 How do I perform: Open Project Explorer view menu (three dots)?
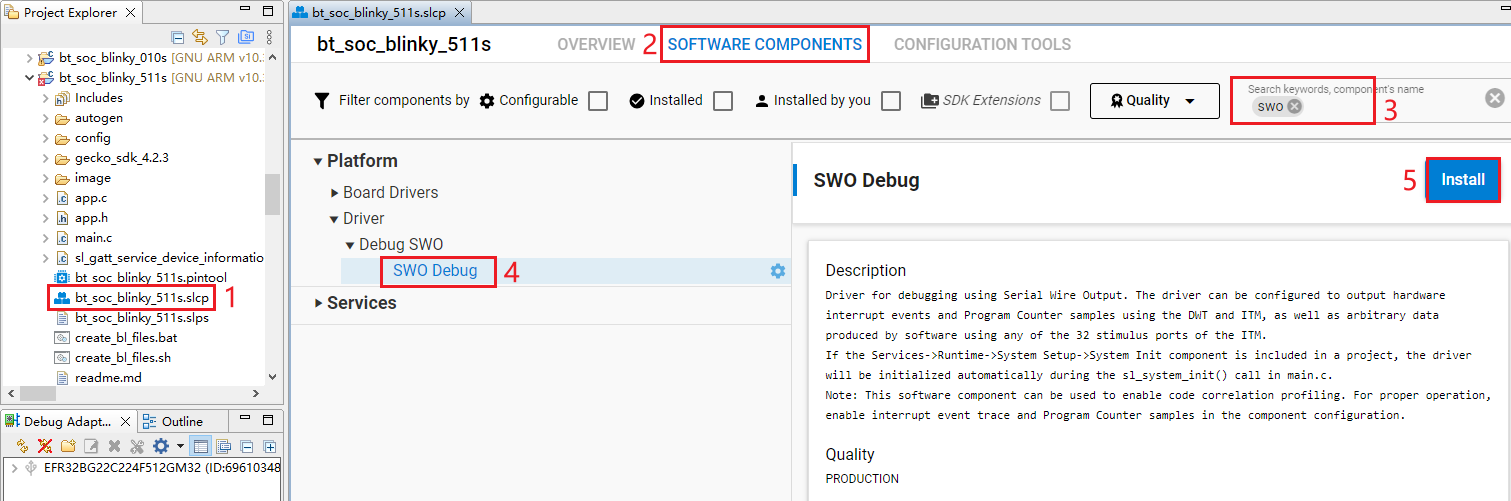pos(269,37)
